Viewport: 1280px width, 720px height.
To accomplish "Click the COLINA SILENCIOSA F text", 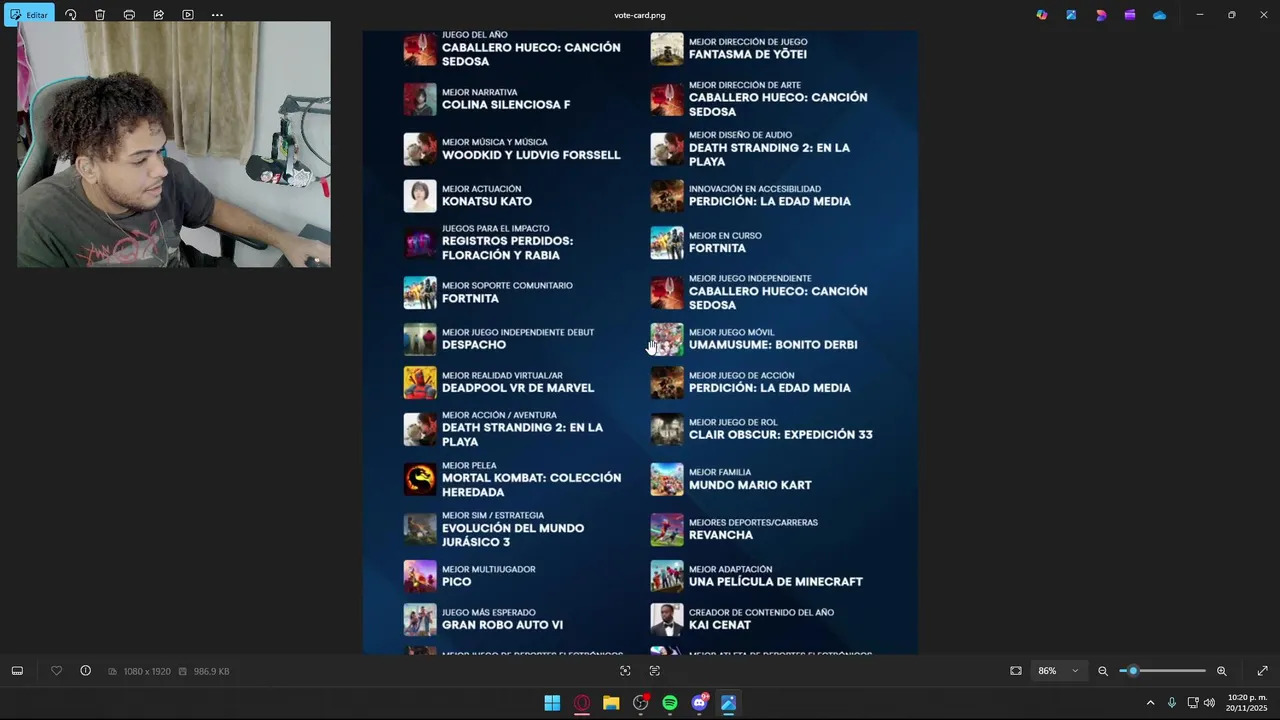I will [x=506, y=105].
